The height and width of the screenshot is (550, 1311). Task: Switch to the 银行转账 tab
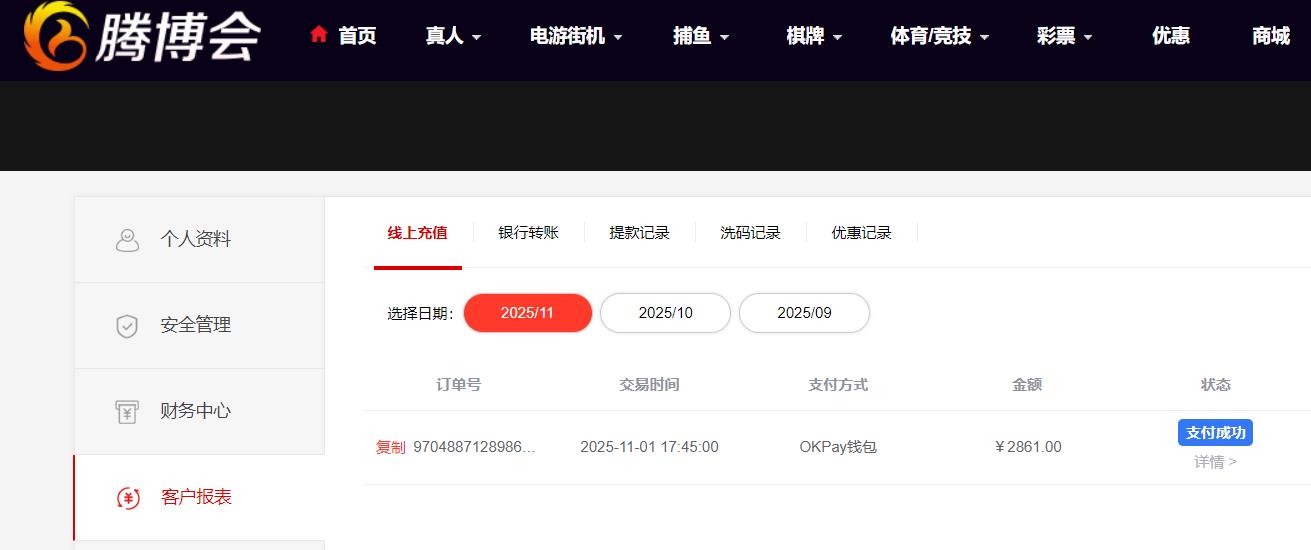point(528,233)
